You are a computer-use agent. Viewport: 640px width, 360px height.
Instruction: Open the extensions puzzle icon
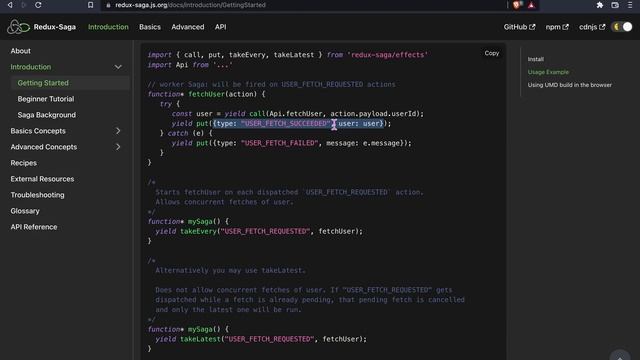(600, 5)
